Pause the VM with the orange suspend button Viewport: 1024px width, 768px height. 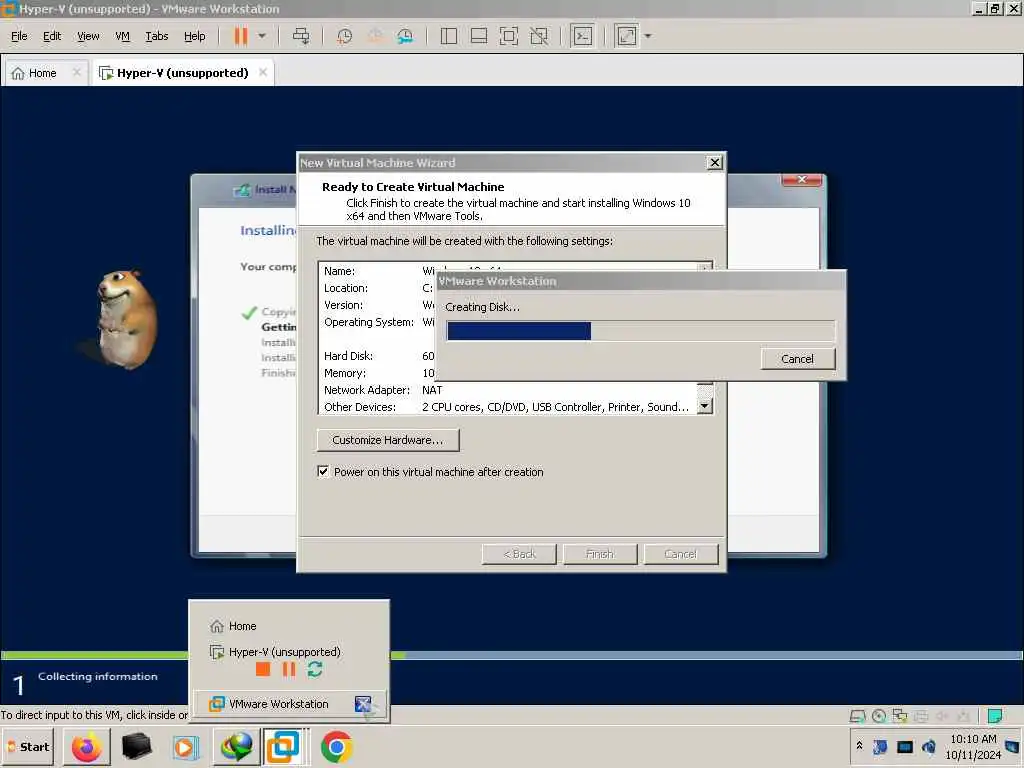pyautogui.click(x=241, y=36)
